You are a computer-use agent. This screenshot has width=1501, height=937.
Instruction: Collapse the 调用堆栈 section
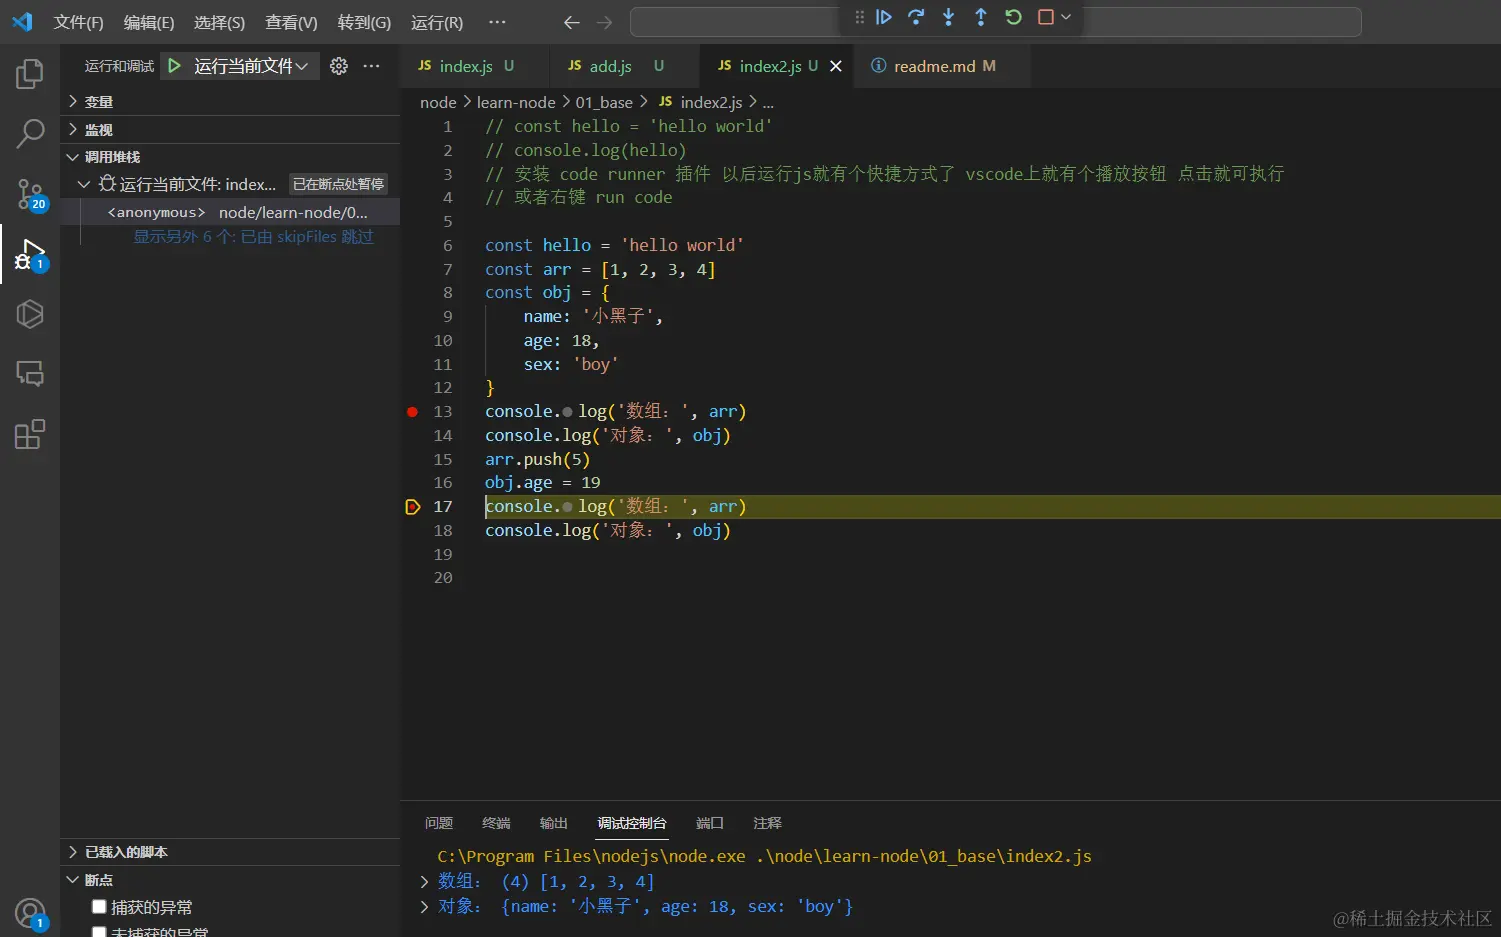coord(230,157)
